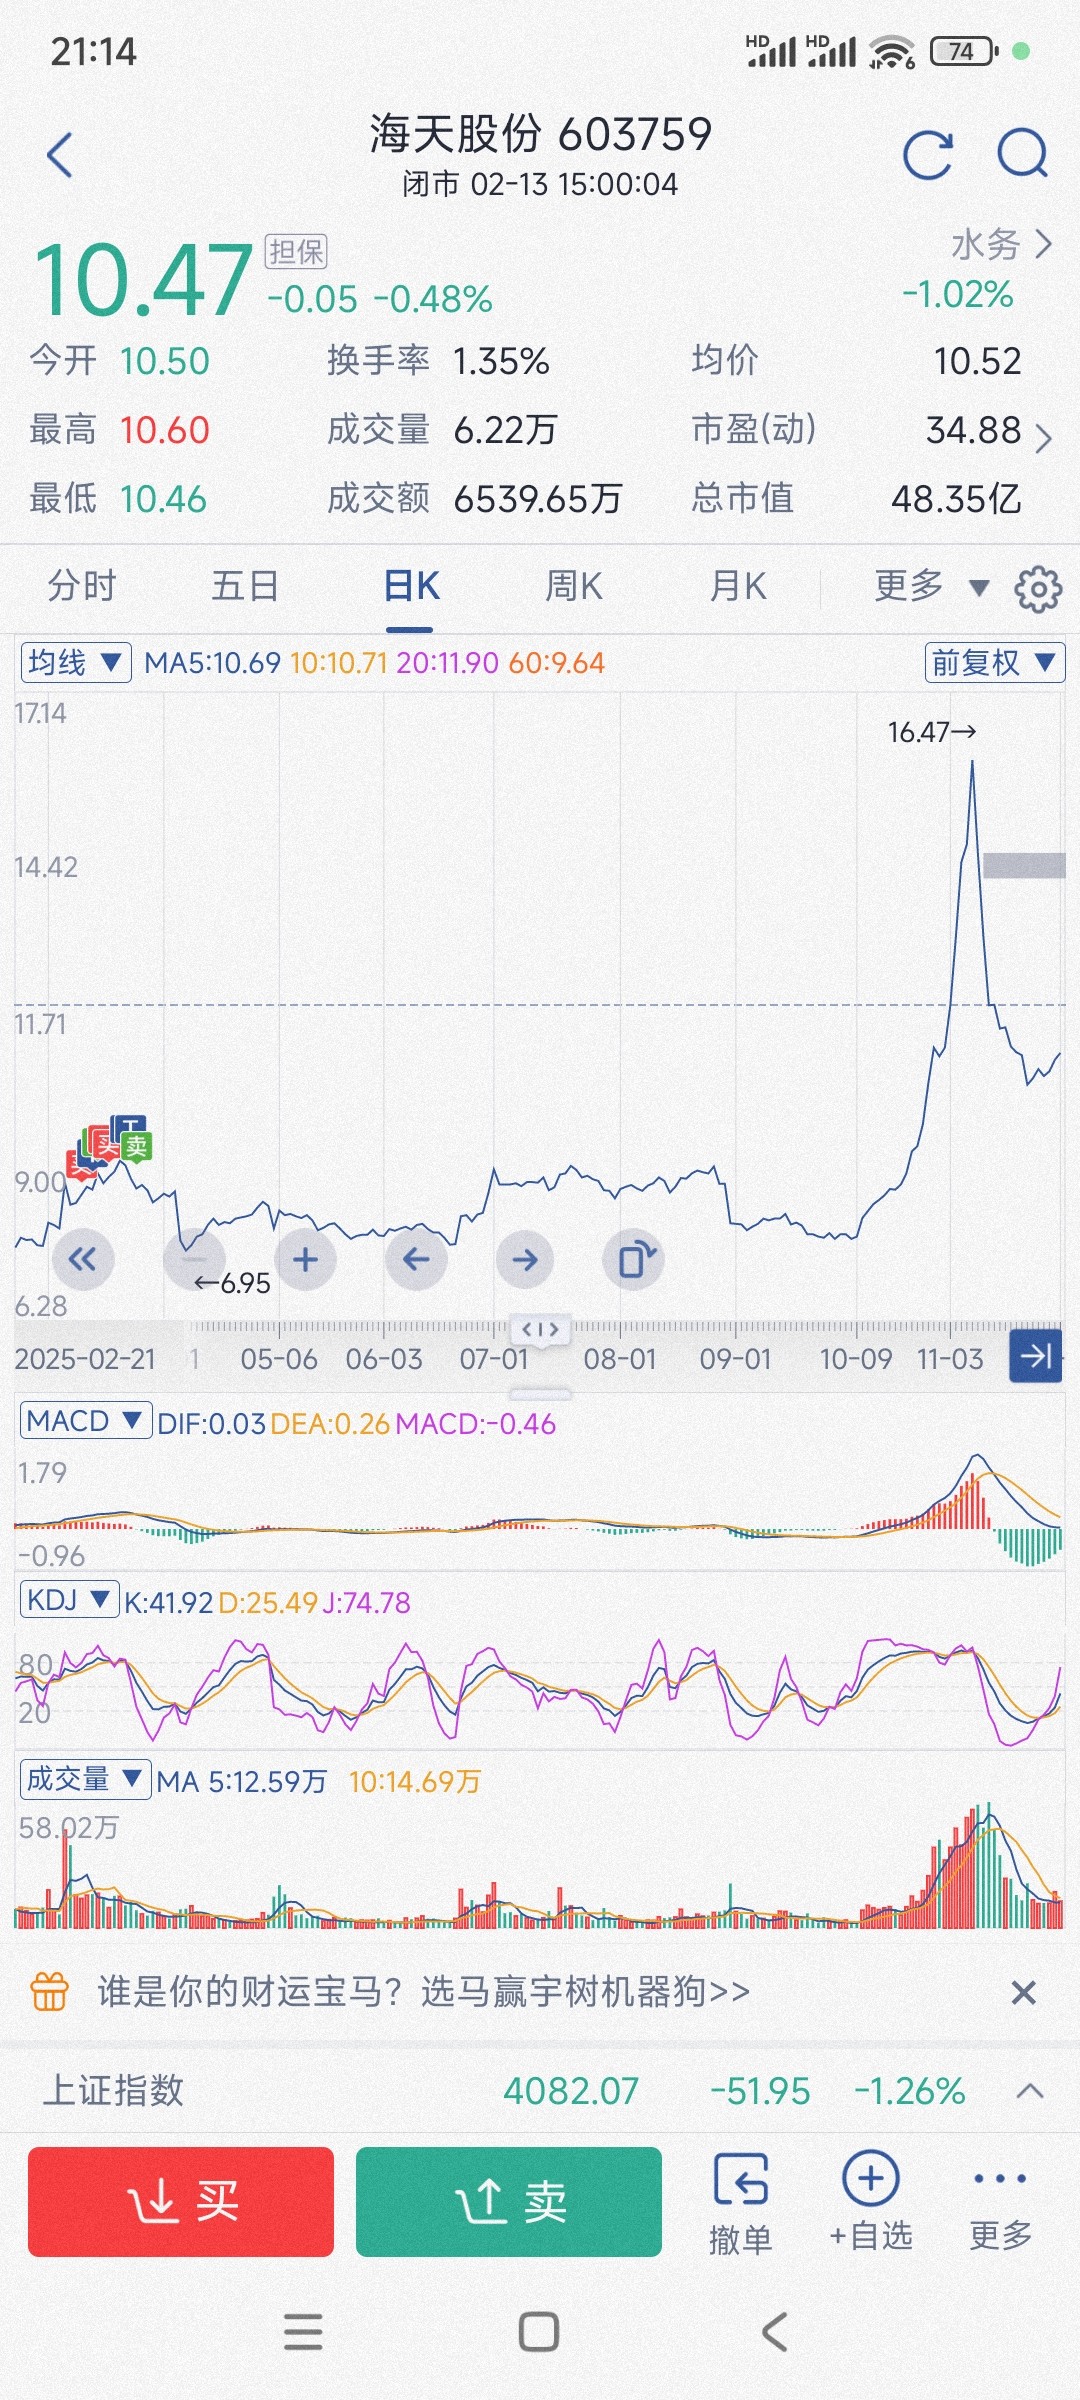Expand the 更多 chart period menu

[930, 586]
